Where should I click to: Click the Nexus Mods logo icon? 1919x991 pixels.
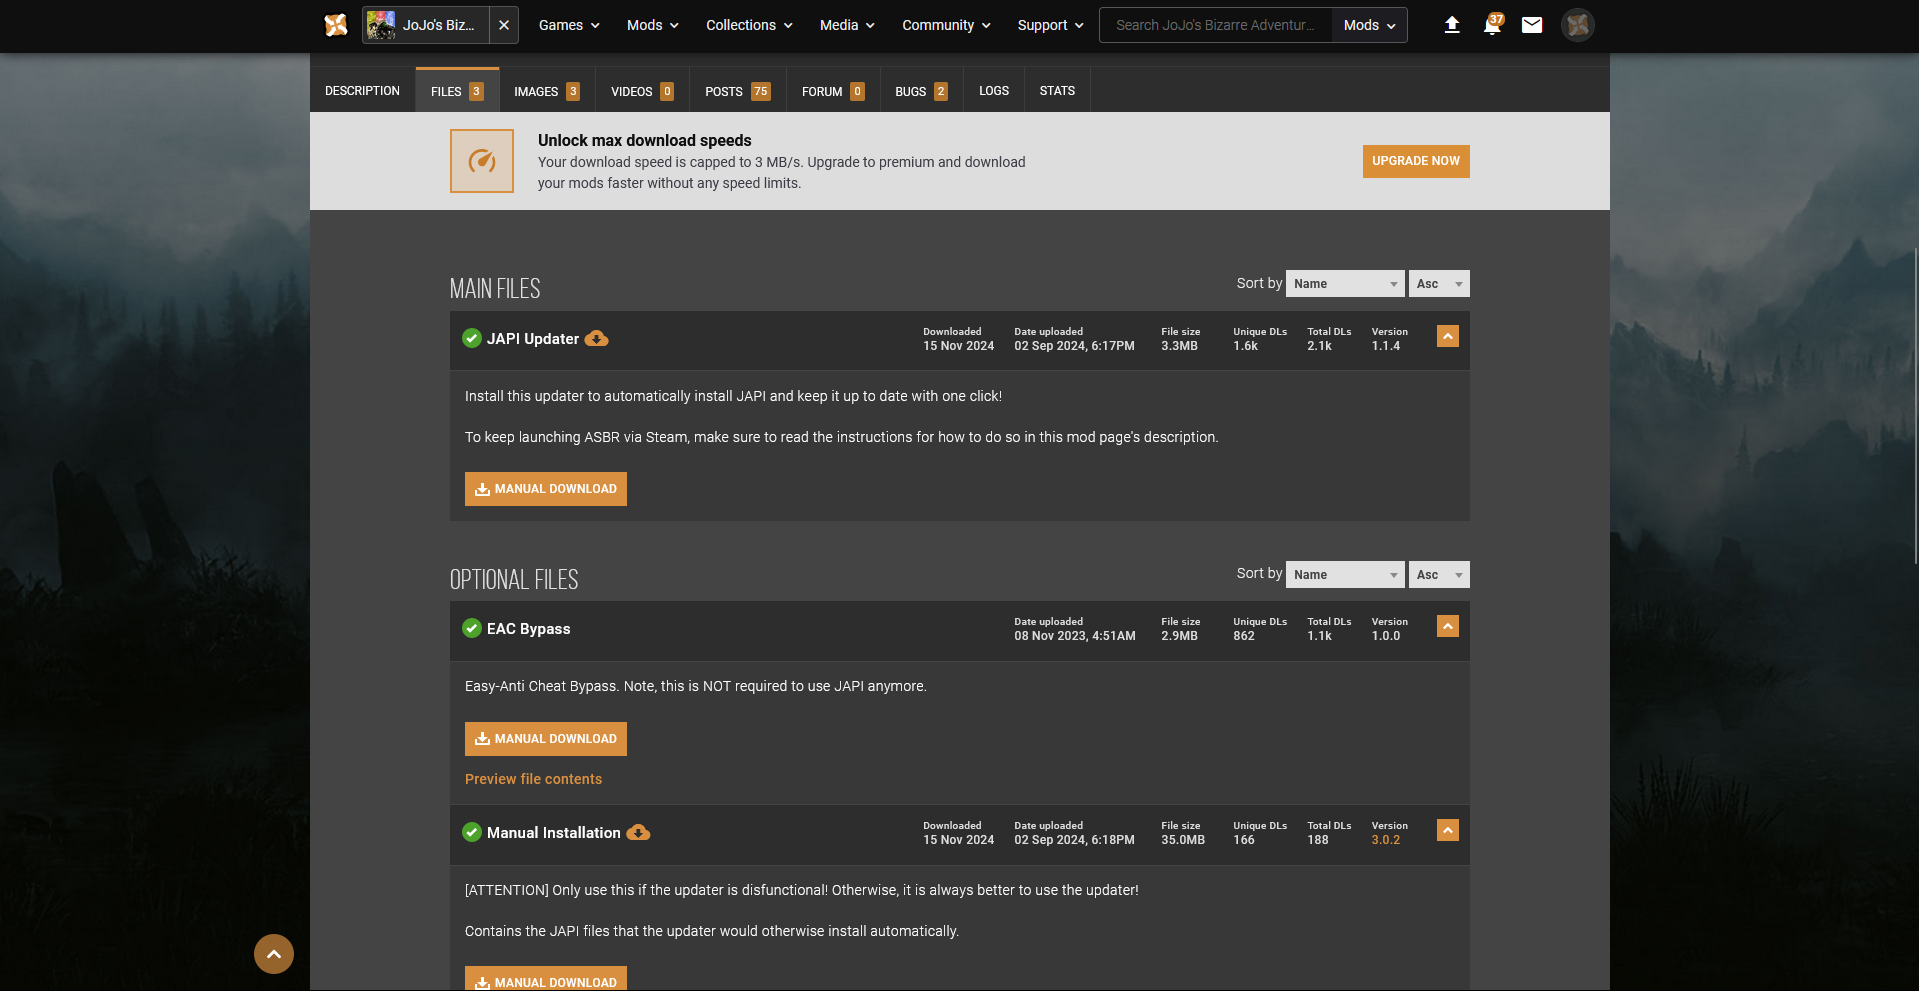pos(336,25)
